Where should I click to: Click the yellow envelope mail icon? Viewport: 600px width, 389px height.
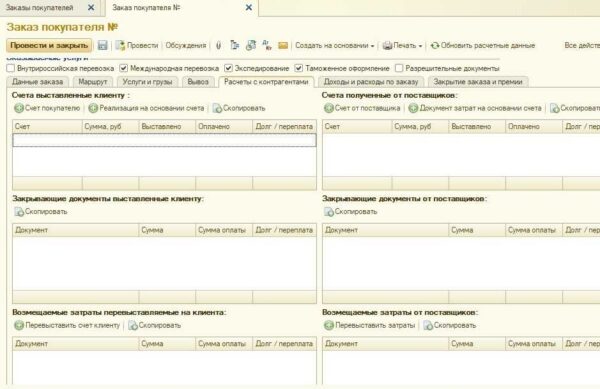[x=283, y=46]
